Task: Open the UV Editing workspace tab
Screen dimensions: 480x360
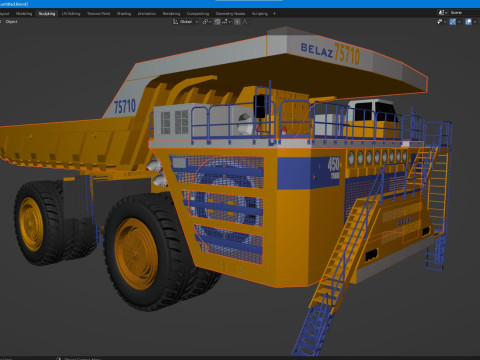Action: (x=71, y=14)
